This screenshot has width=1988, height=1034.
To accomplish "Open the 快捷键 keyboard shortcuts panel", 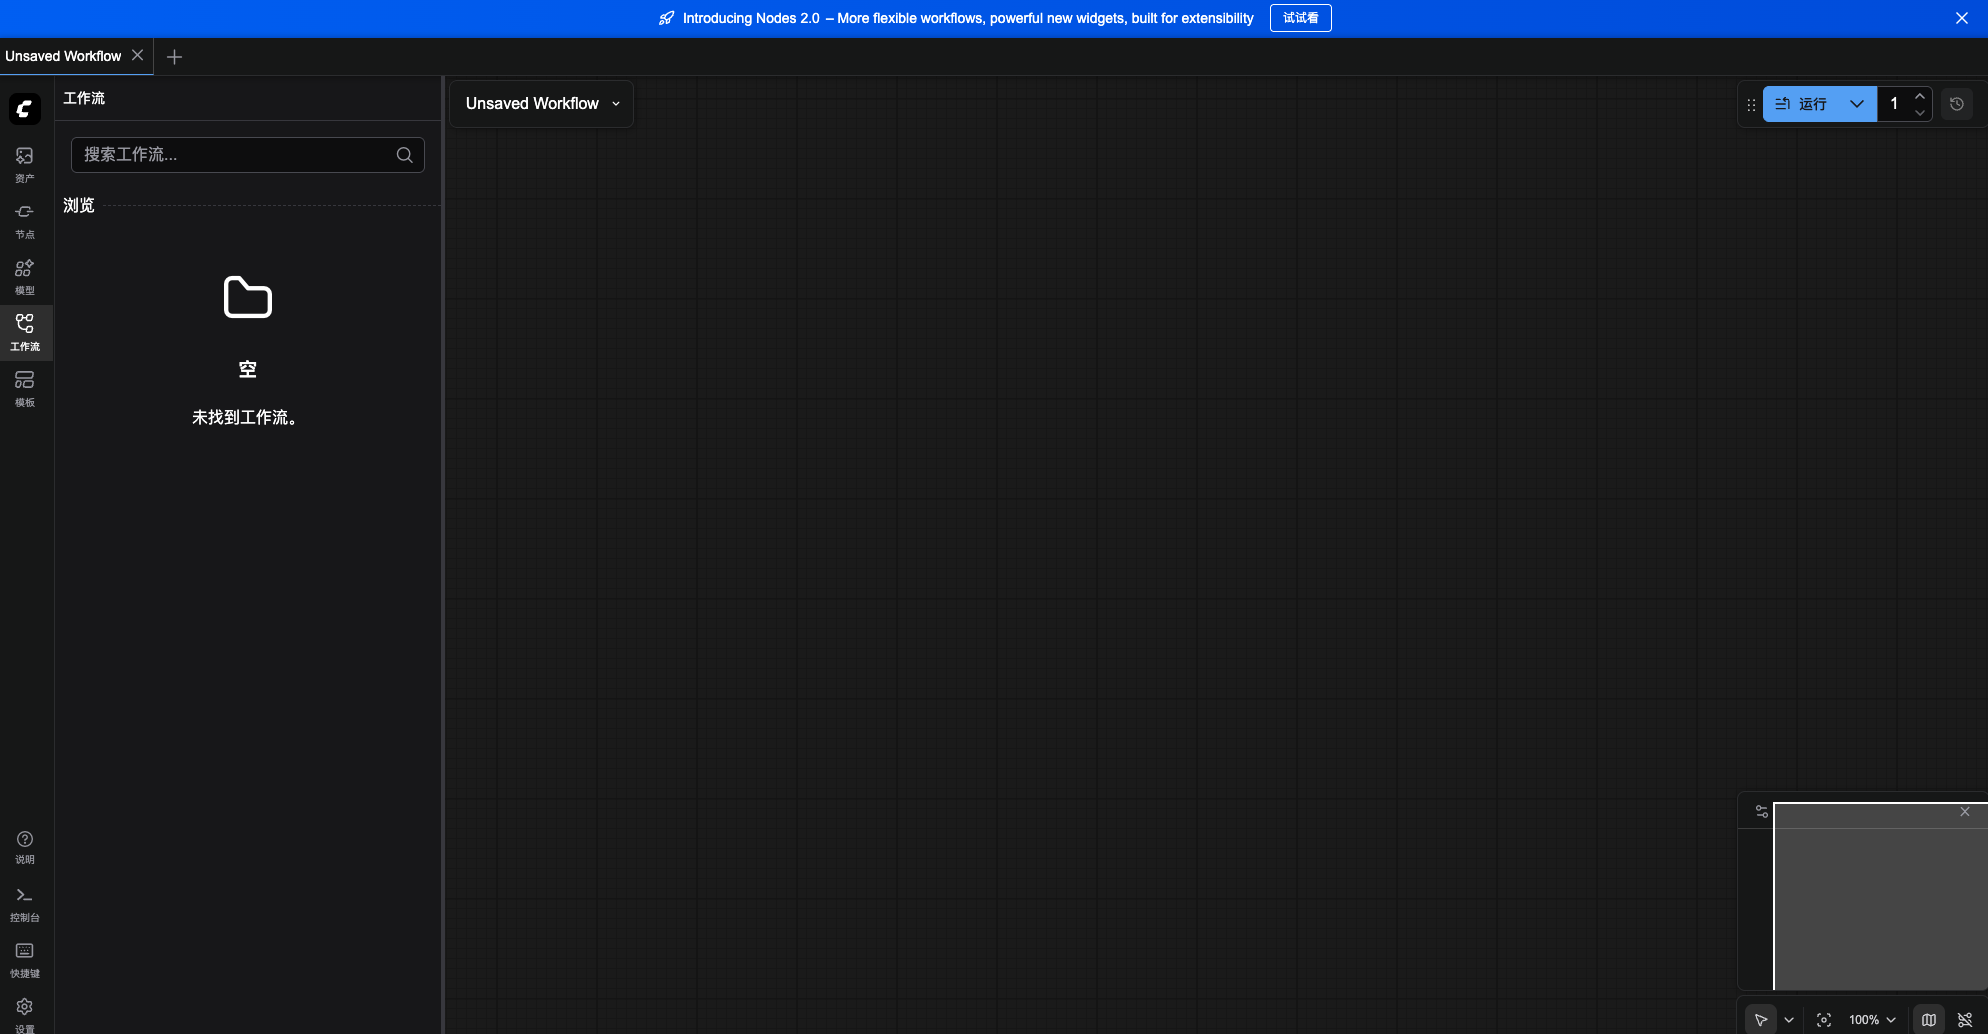I will coord(25,959).
